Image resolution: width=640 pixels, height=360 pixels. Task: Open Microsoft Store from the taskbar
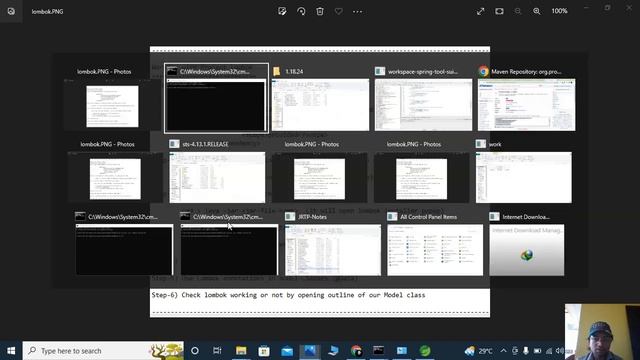(x=264, y=351)
